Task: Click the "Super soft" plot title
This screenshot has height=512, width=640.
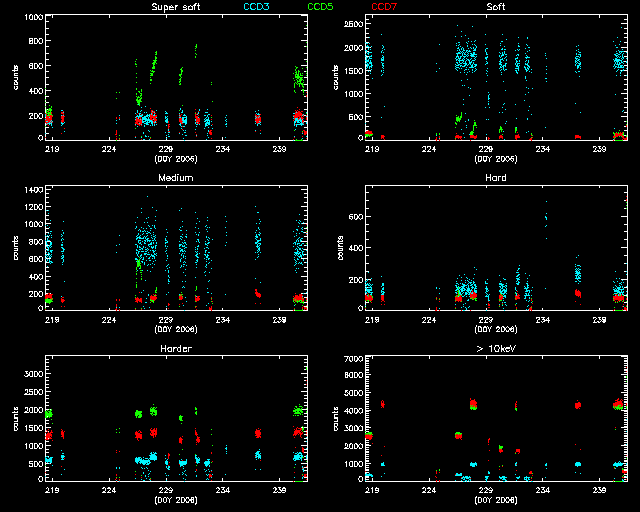Action: tap(176, 7)
